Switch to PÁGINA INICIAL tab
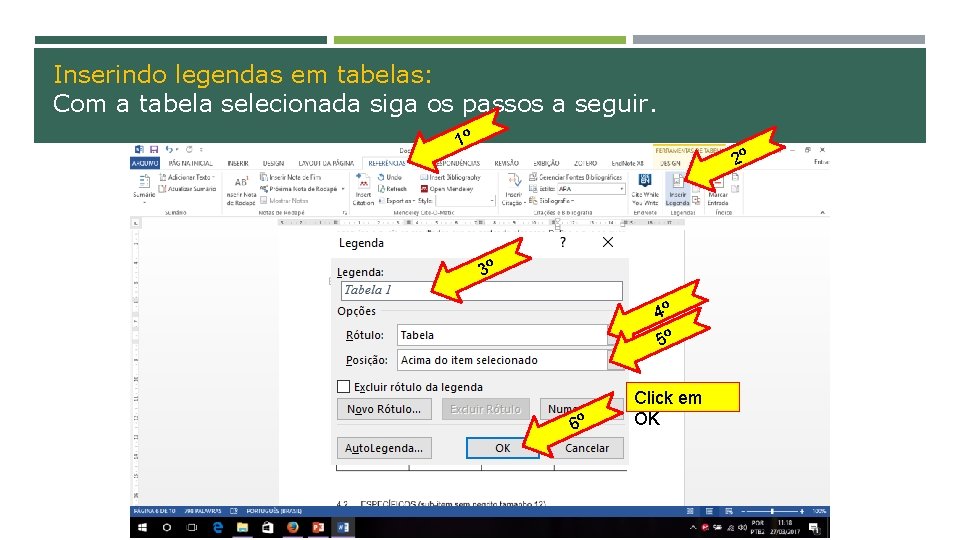The width and height of the screenshot is (960, 540). pos(190,163)
